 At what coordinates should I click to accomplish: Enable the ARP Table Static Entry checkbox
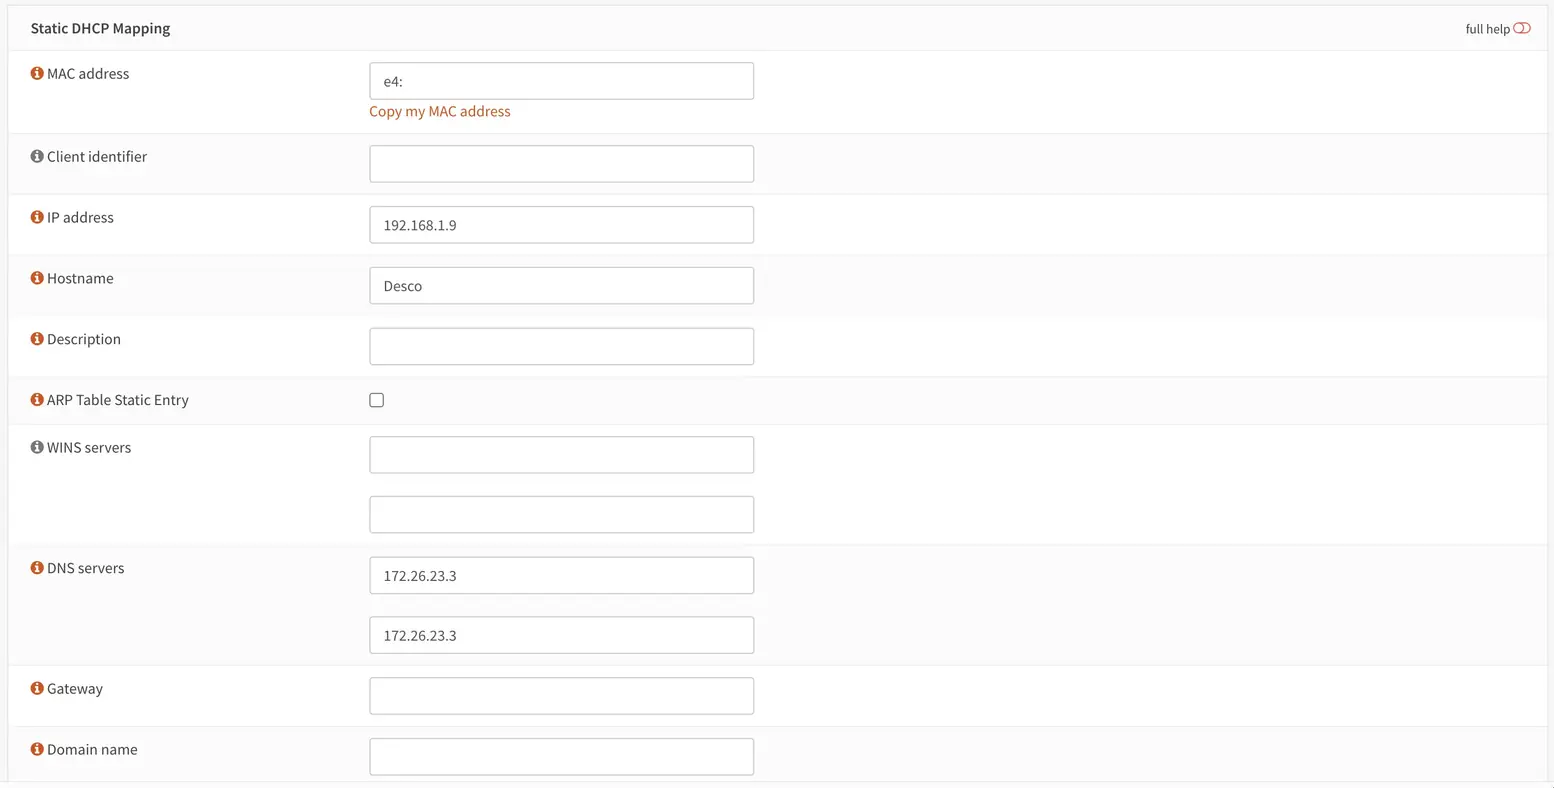click(376, 400)
